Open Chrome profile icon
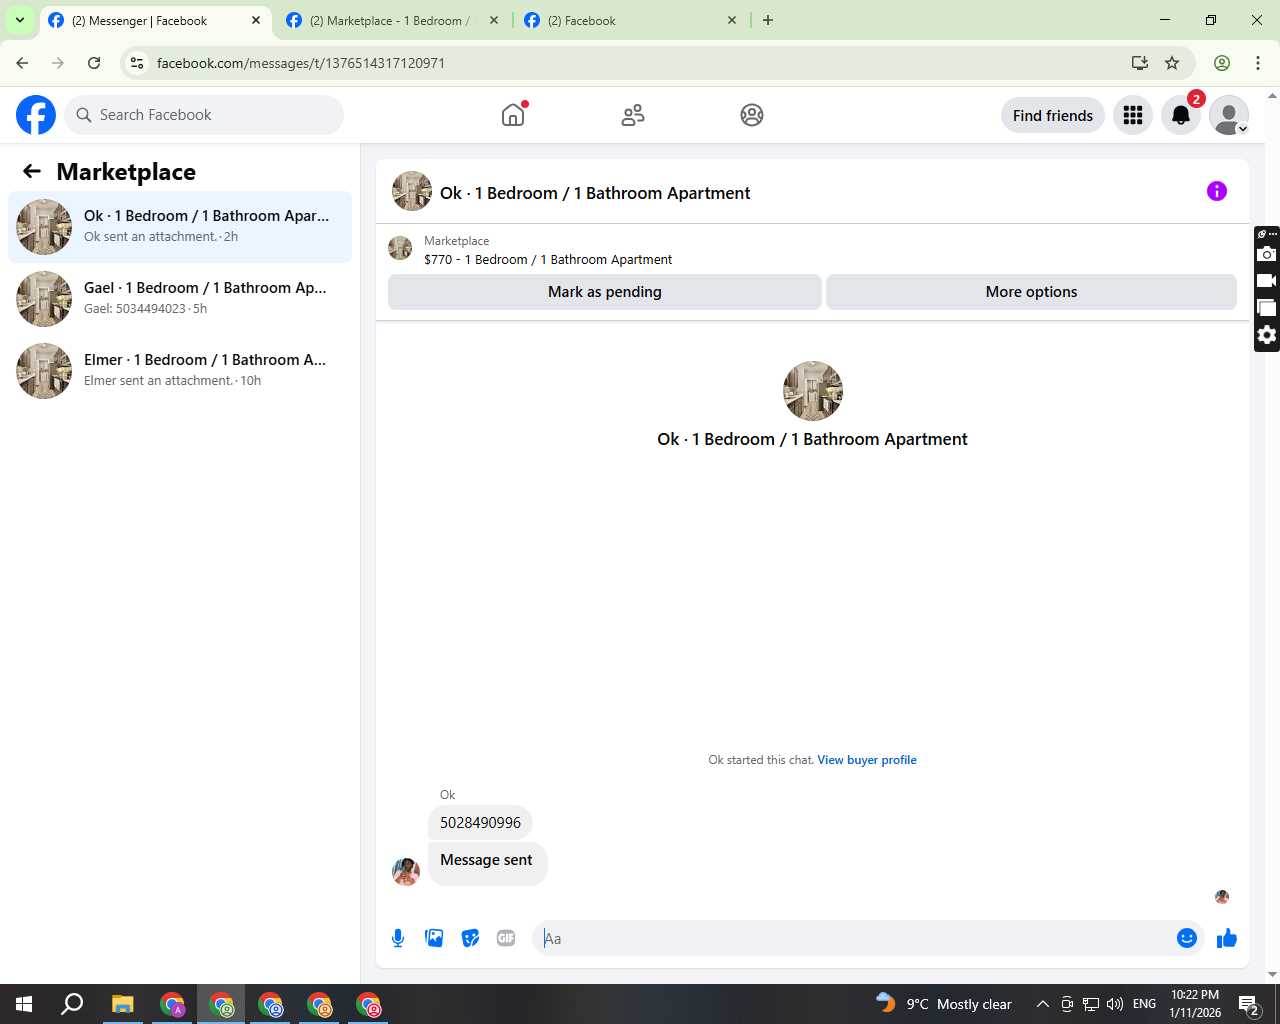 1222,63
